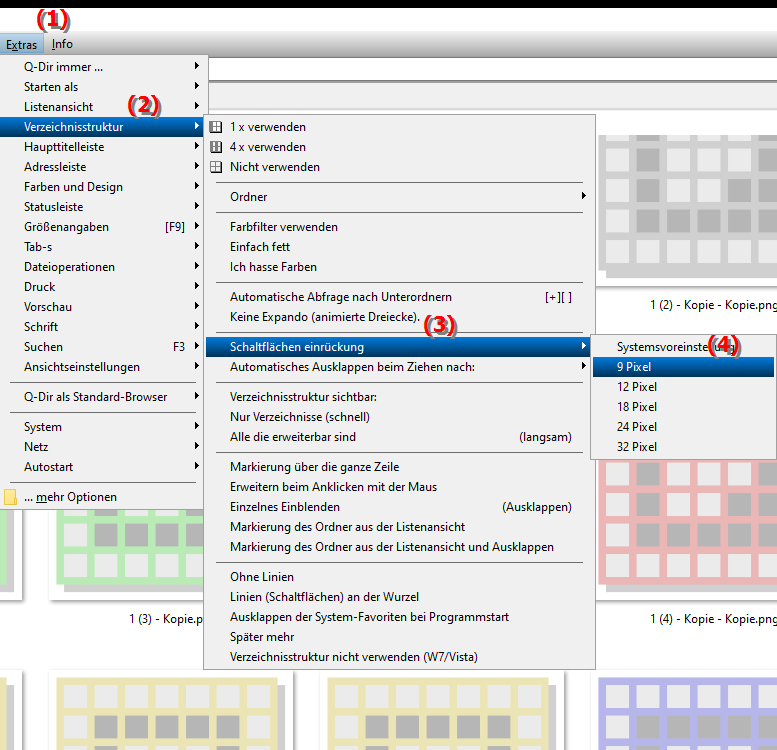This screenshot has height=750, width=777.
Task: Expand Suchen submenu
Action: click(102, 347)
